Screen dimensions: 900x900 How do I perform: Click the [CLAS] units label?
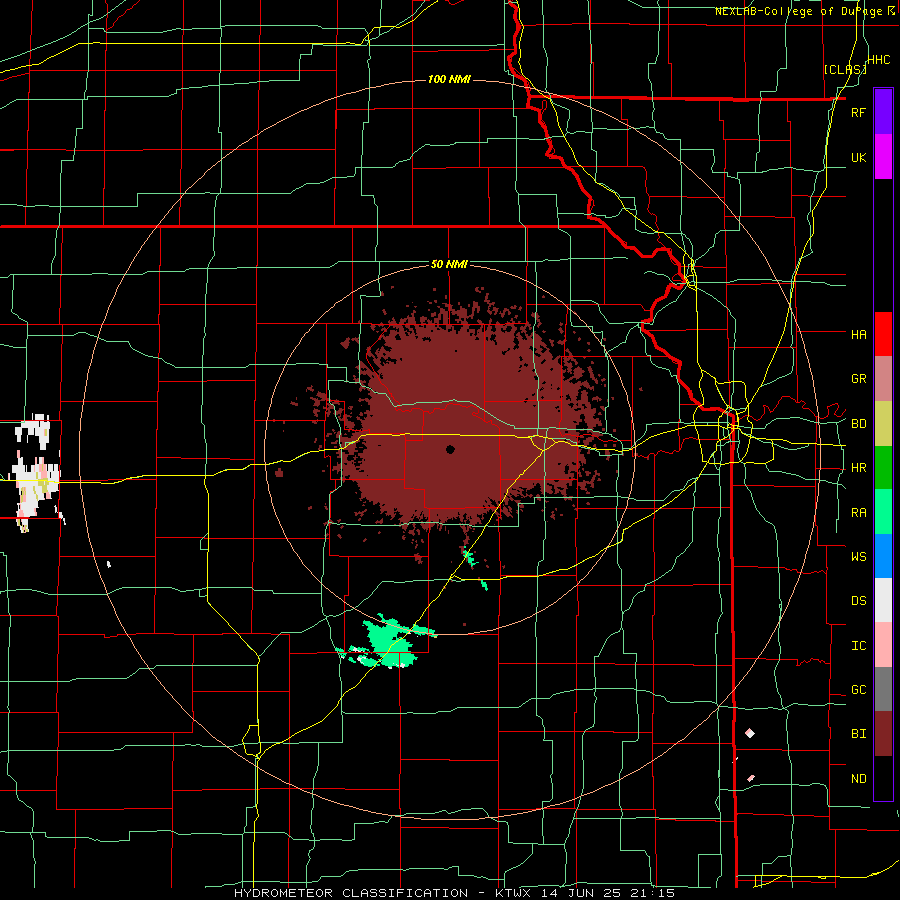click(844, 69)
